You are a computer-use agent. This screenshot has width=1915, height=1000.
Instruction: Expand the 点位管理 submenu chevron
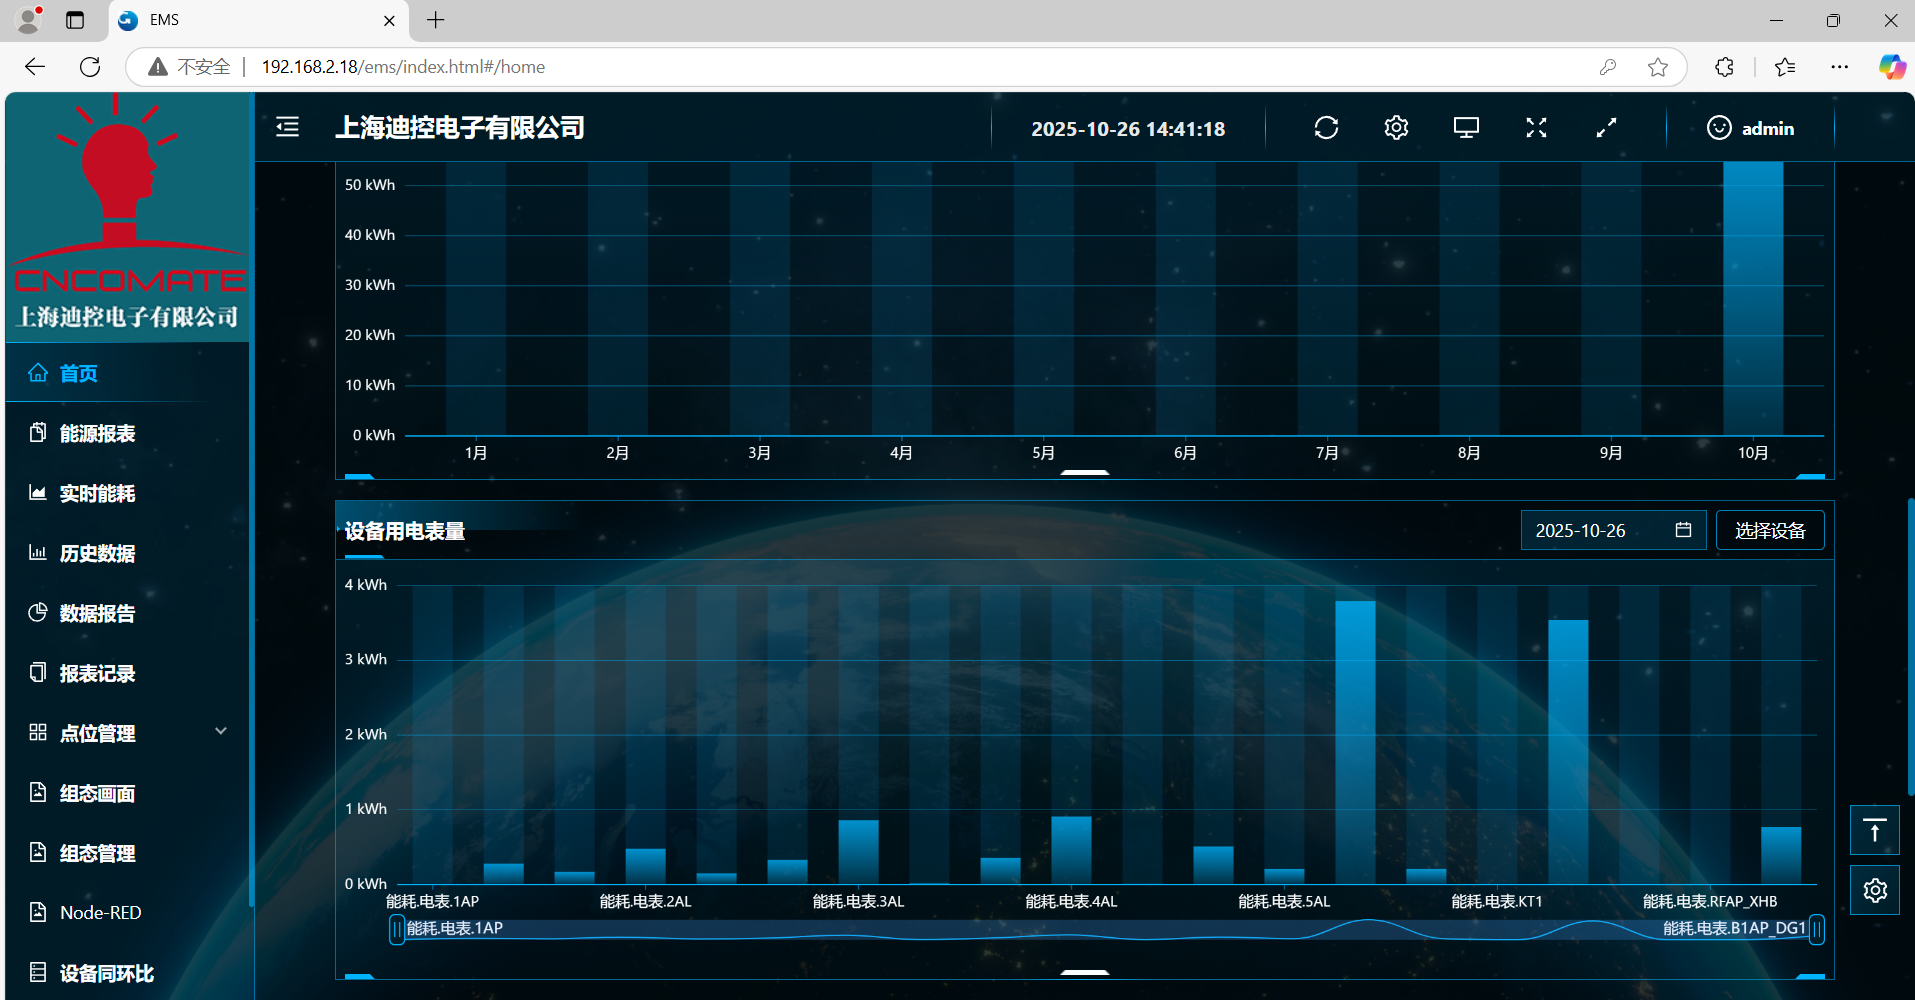(221, 731)
